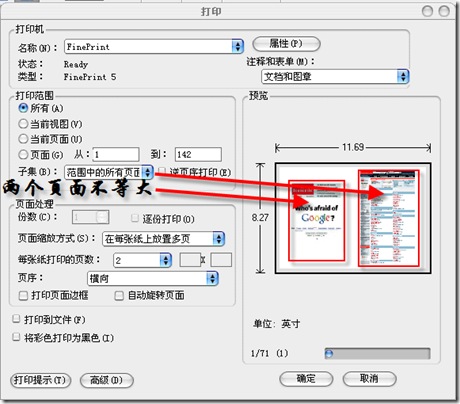
Task: Click the FinePrint 5 printer type text
Action: click(90, 77)
